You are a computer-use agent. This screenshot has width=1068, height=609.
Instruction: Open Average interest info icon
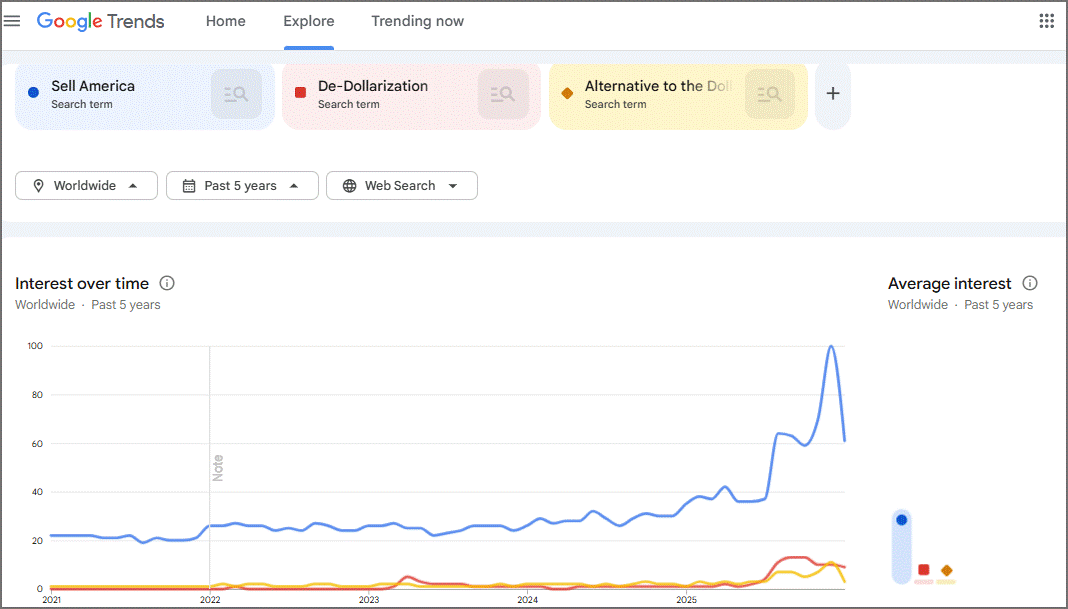point(1030,283)
